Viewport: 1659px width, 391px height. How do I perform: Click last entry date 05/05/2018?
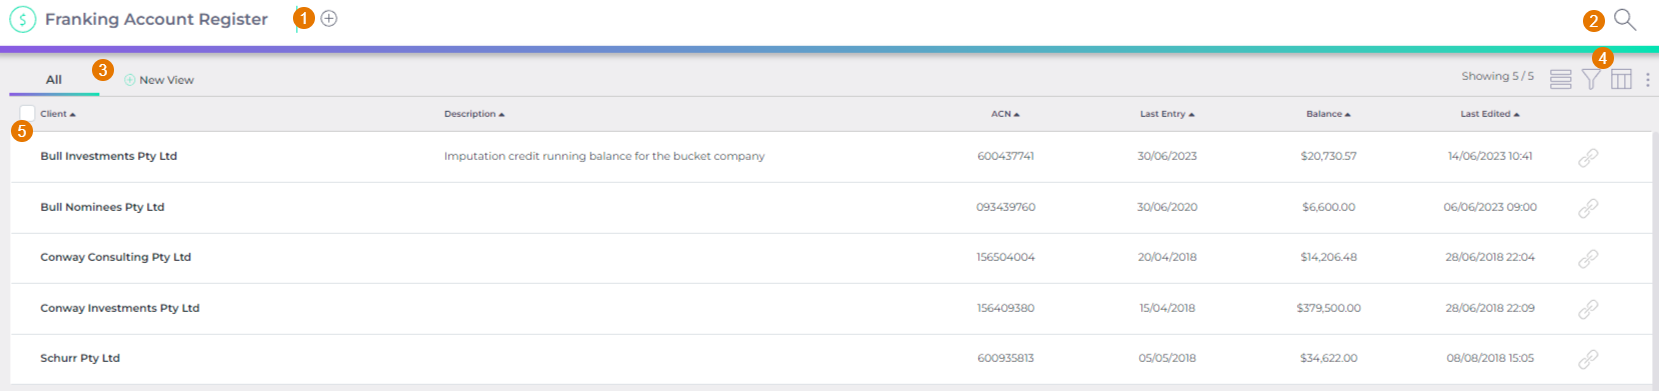(x=1167, y=358)
